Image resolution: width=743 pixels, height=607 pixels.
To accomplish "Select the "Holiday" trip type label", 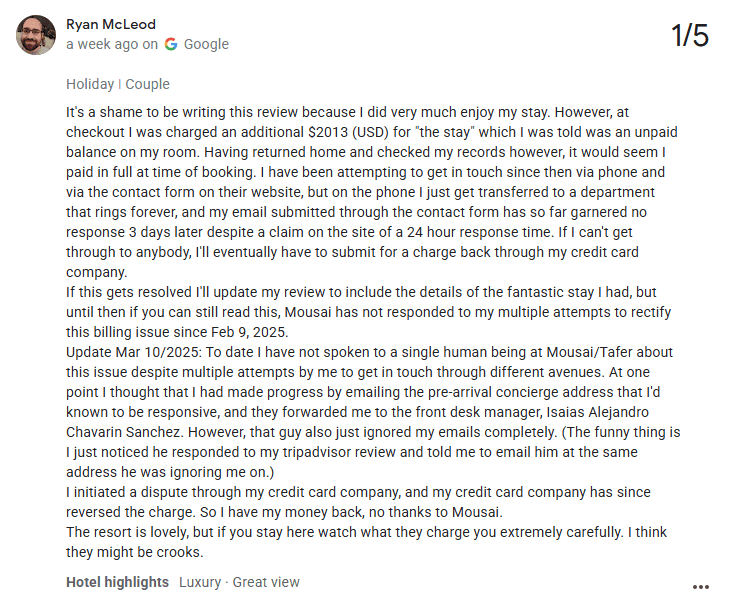I will click(90, 84).
